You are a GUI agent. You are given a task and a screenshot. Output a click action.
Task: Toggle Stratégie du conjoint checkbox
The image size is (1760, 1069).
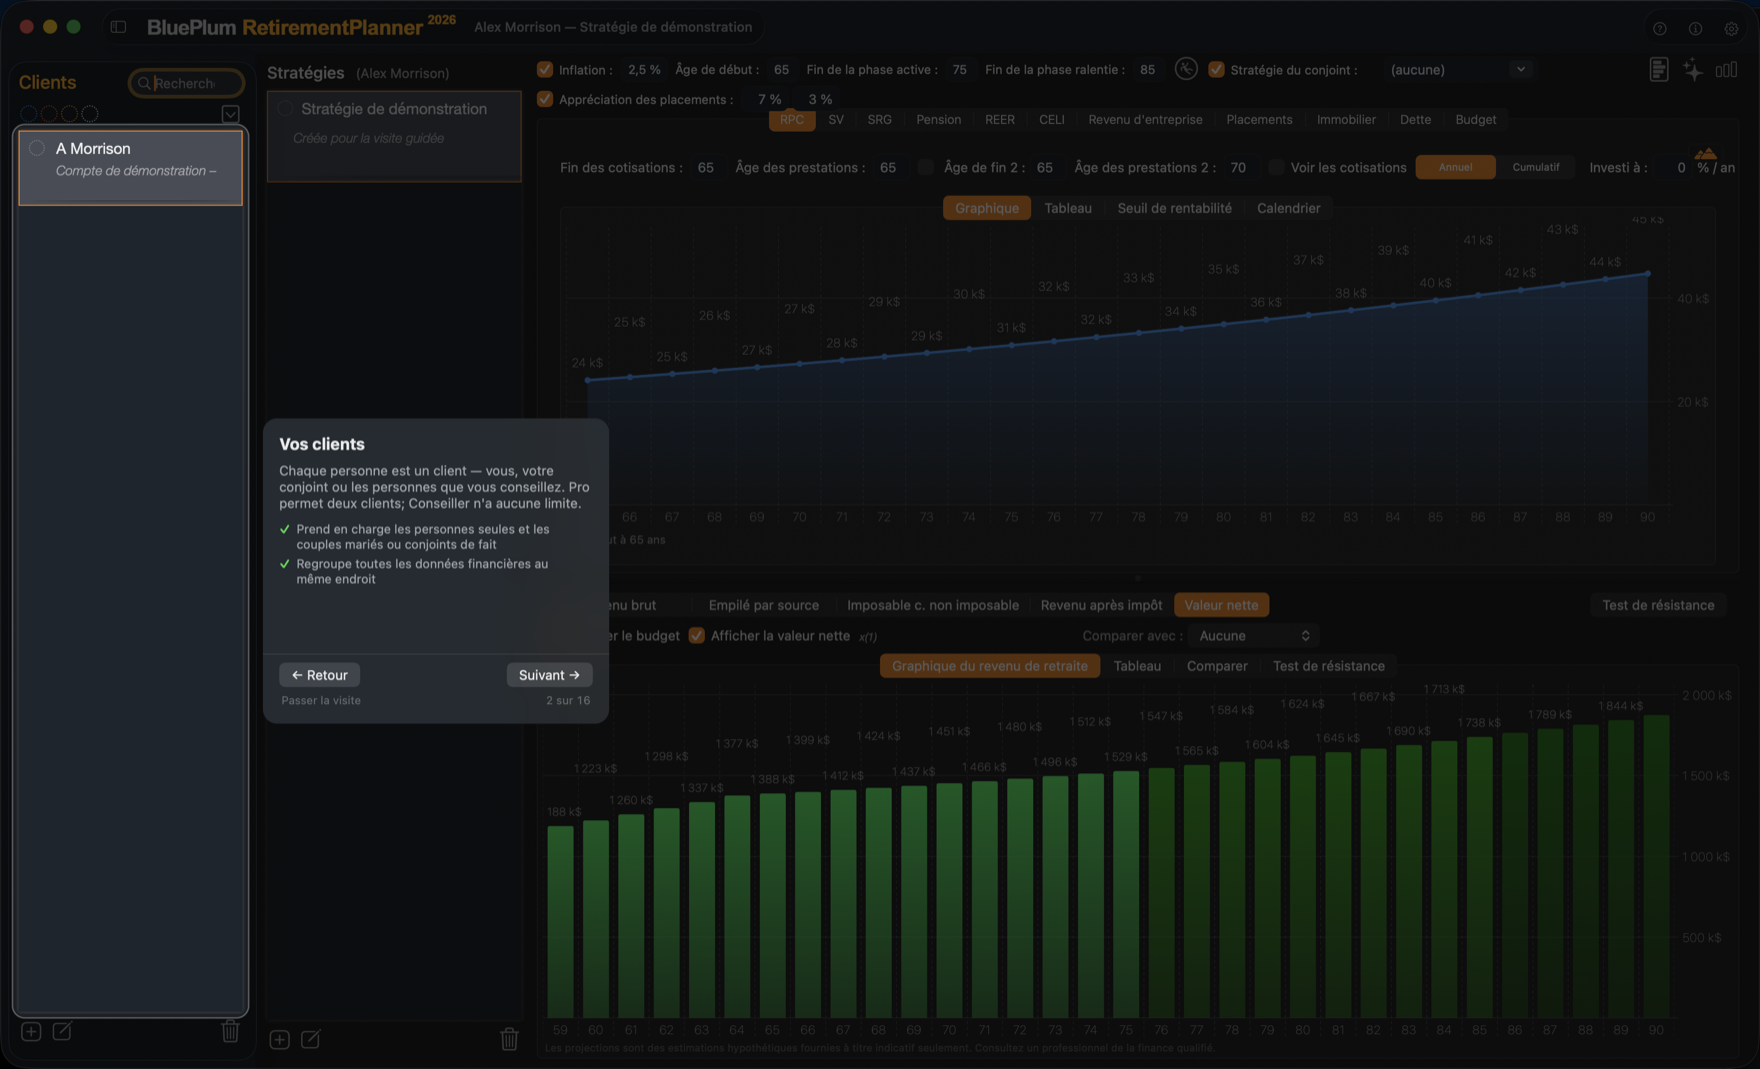coord(1216,70)
